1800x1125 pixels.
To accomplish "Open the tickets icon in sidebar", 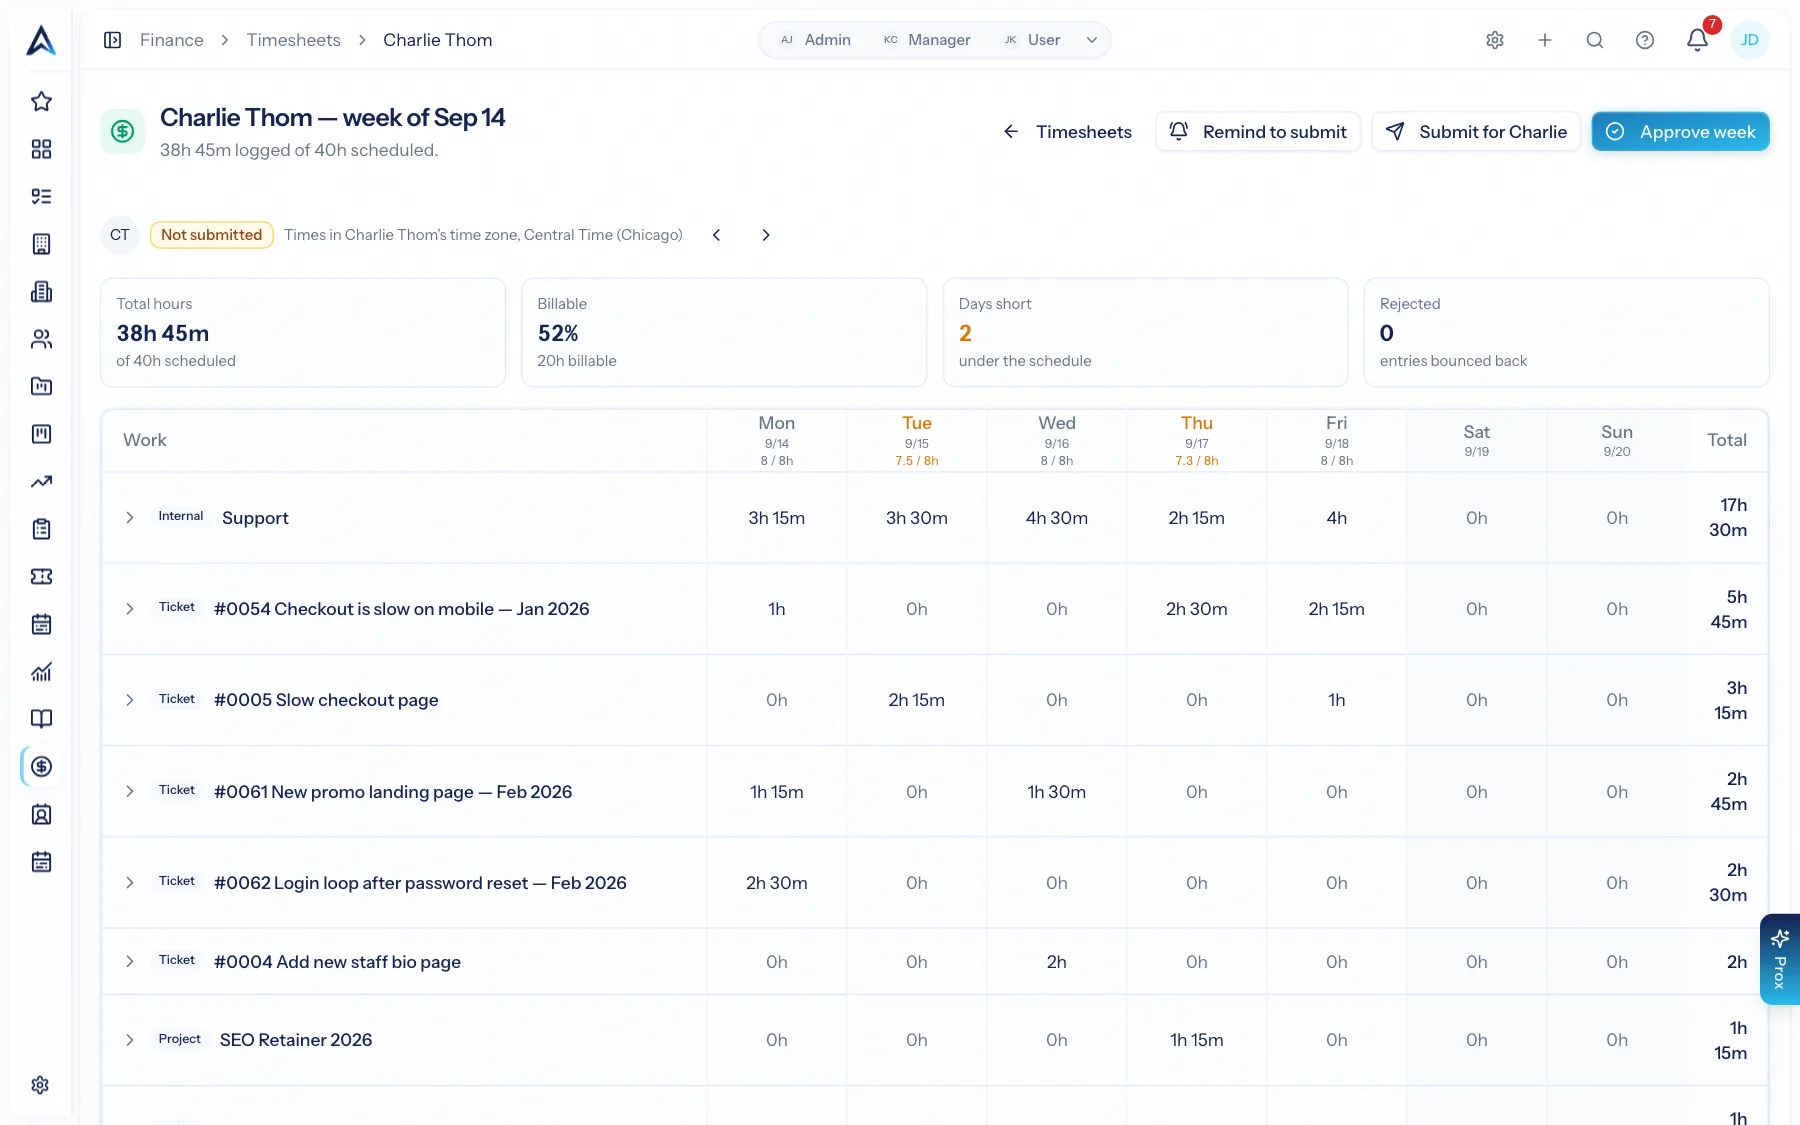I will [x=41, y=577].
